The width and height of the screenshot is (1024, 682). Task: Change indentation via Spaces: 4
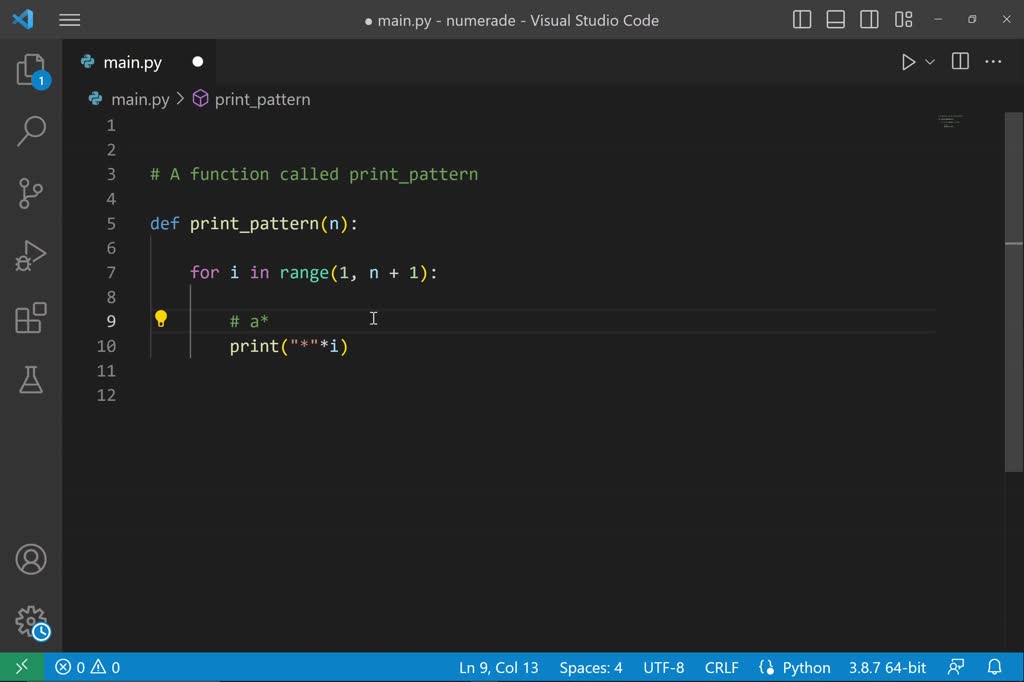(x=590, y=668)
